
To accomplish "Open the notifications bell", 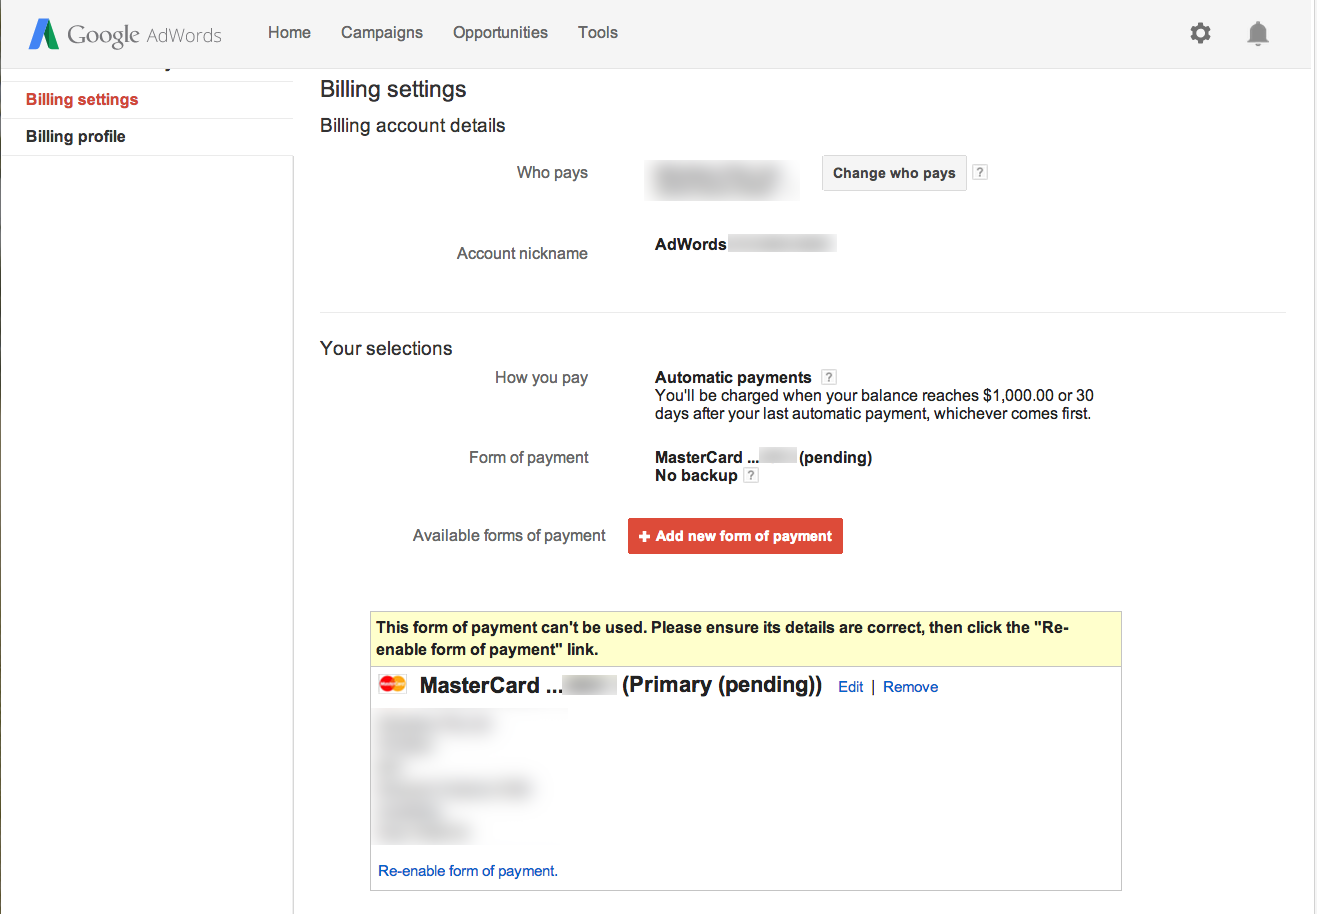I will (1258, 34).
